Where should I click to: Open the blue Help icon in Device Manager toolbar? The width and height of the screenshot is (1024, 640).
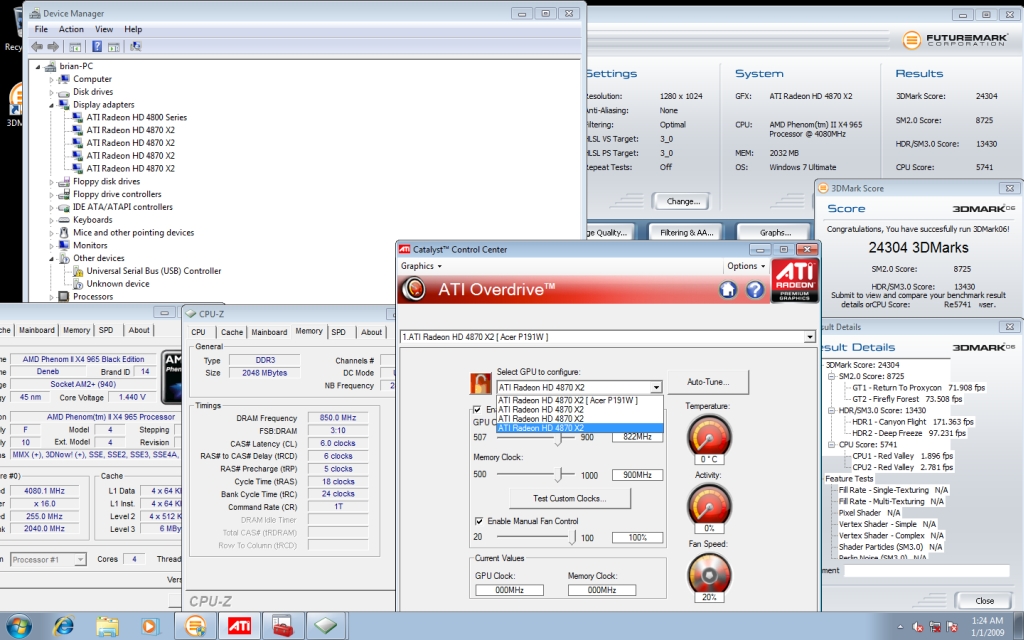97,46
